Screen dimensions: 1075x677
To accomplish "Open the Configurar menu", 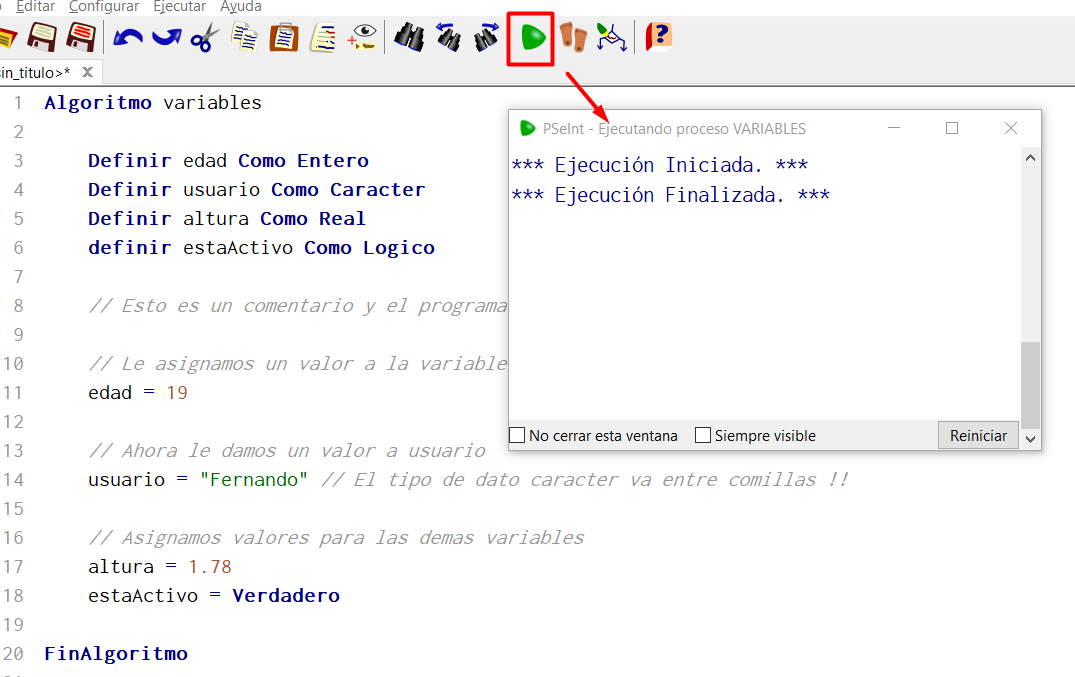I will click(x=104, y=7).
